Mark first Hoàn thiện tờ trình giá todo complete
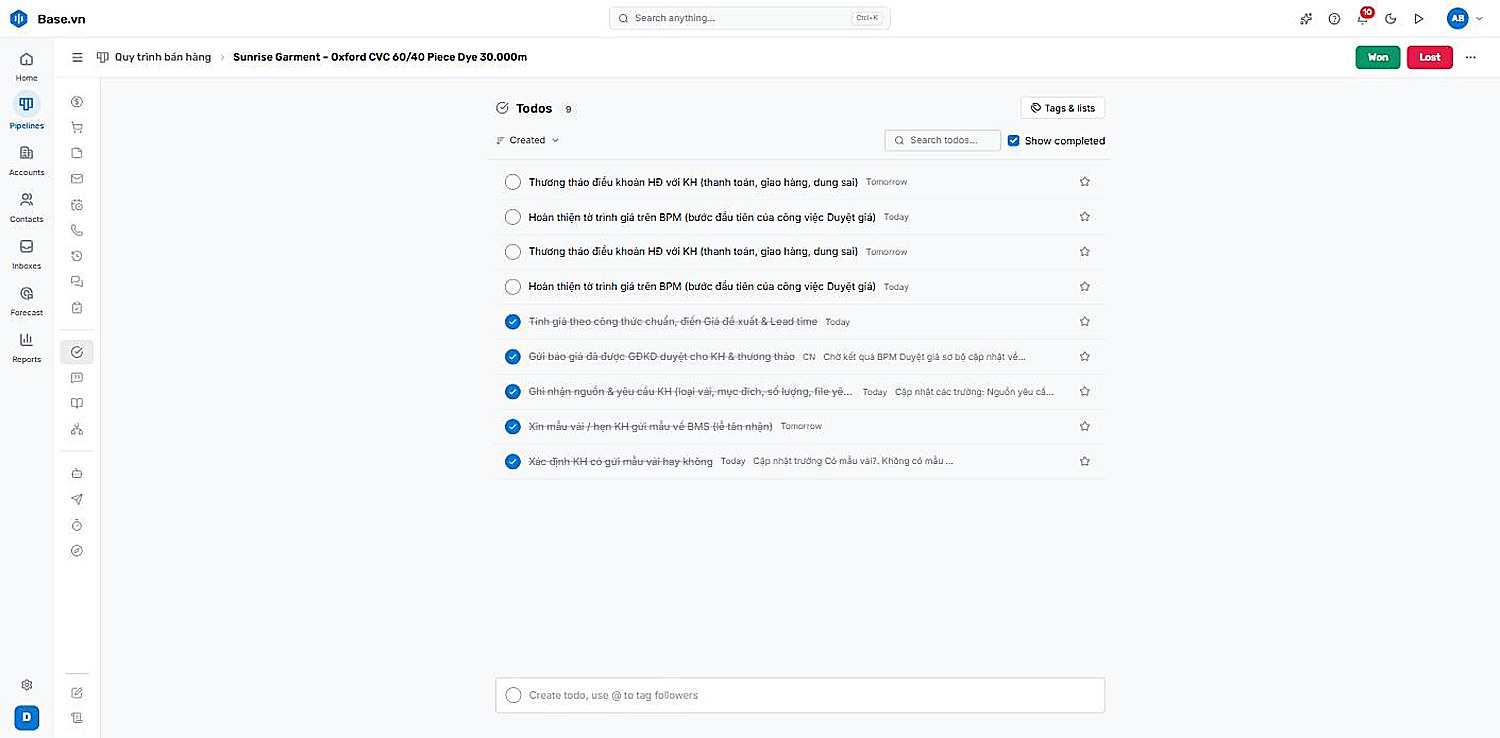 (513, 217)
